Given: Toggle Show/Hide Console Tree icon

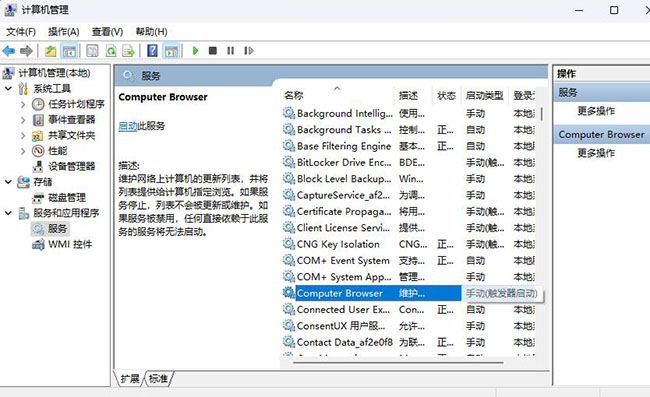Looking at the screenshot, I should pos(69,51).
